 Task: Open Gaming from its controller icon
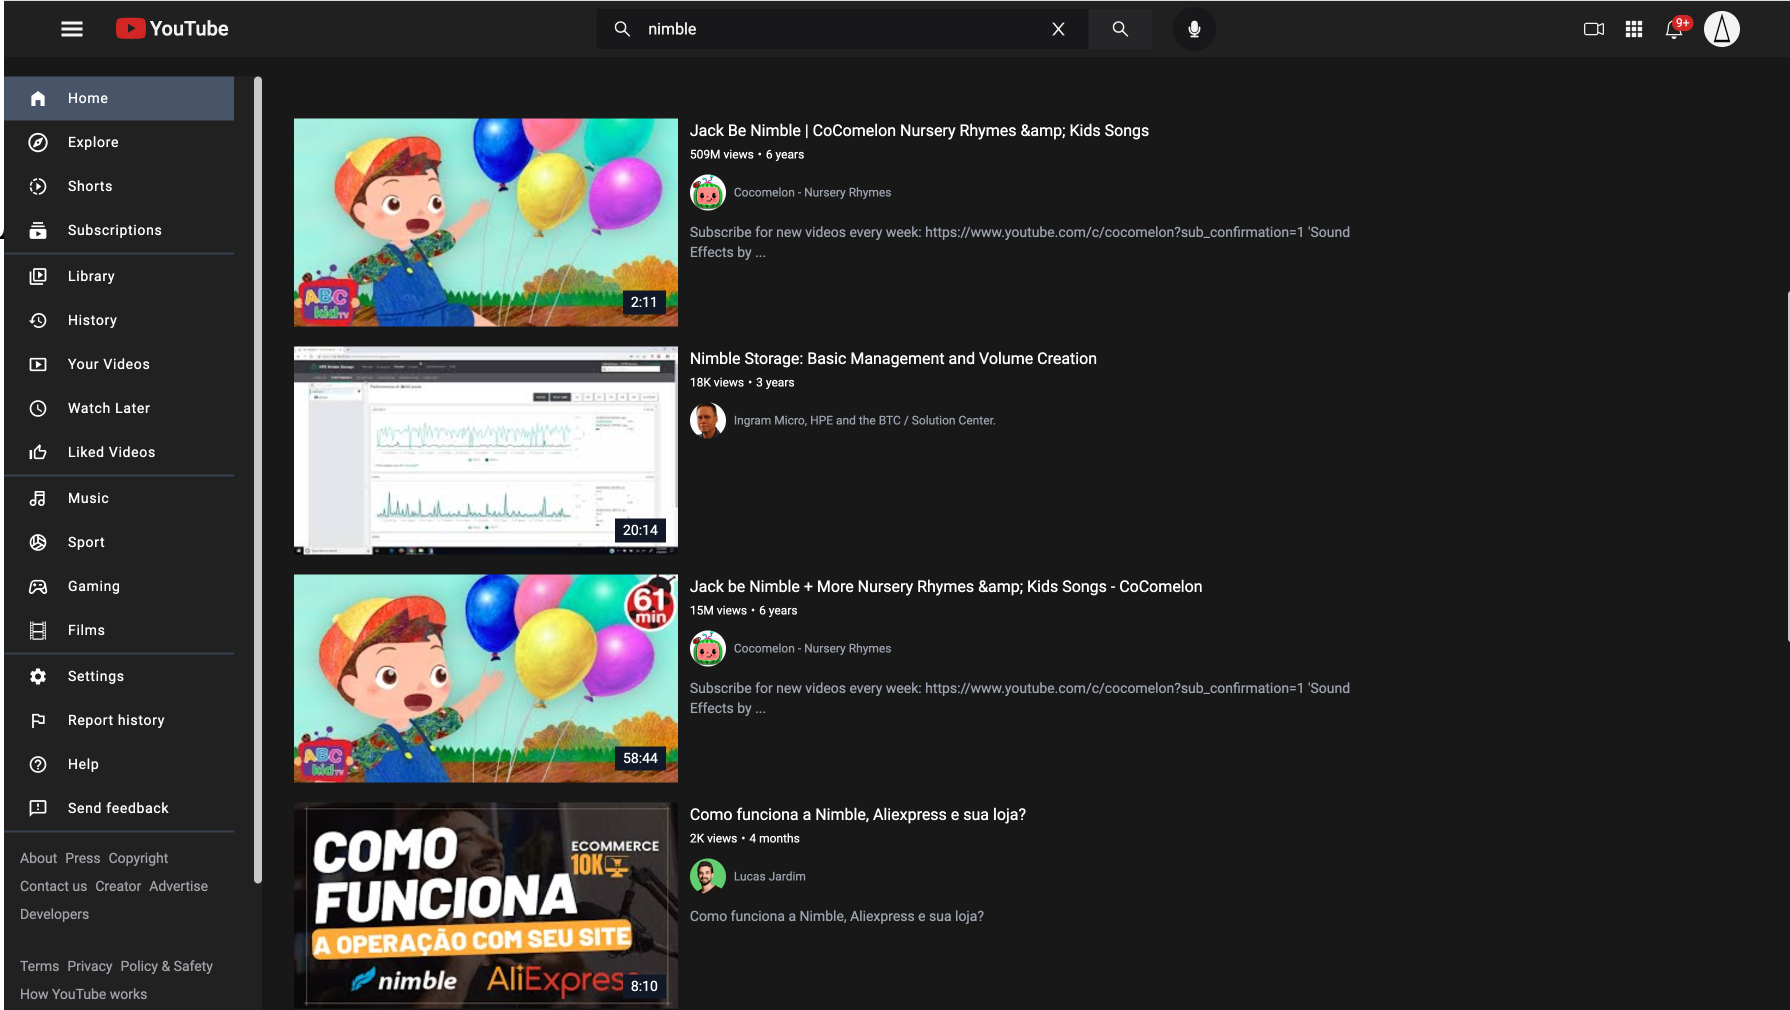point(37,586)
